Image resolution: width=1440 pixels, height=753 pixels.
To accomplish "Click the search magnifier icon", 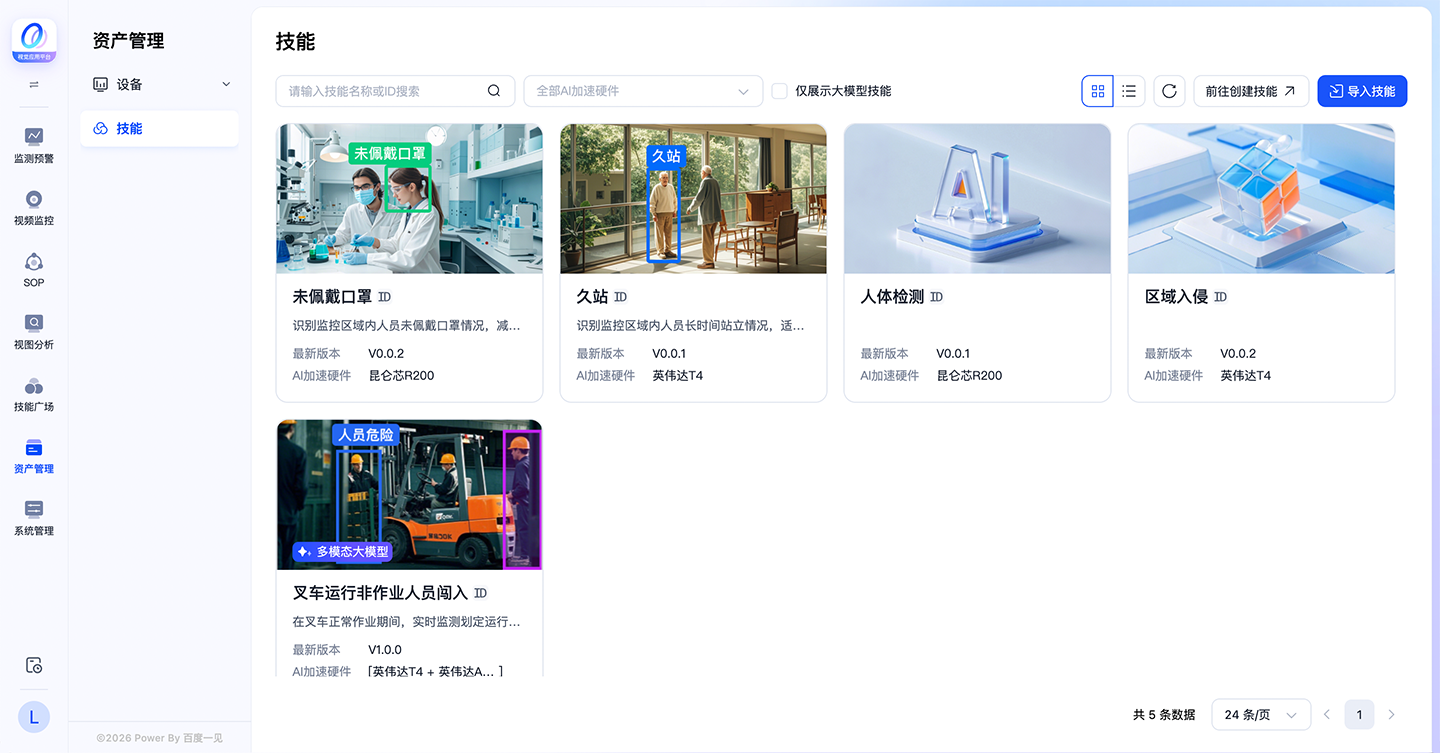I will point(494,91).
